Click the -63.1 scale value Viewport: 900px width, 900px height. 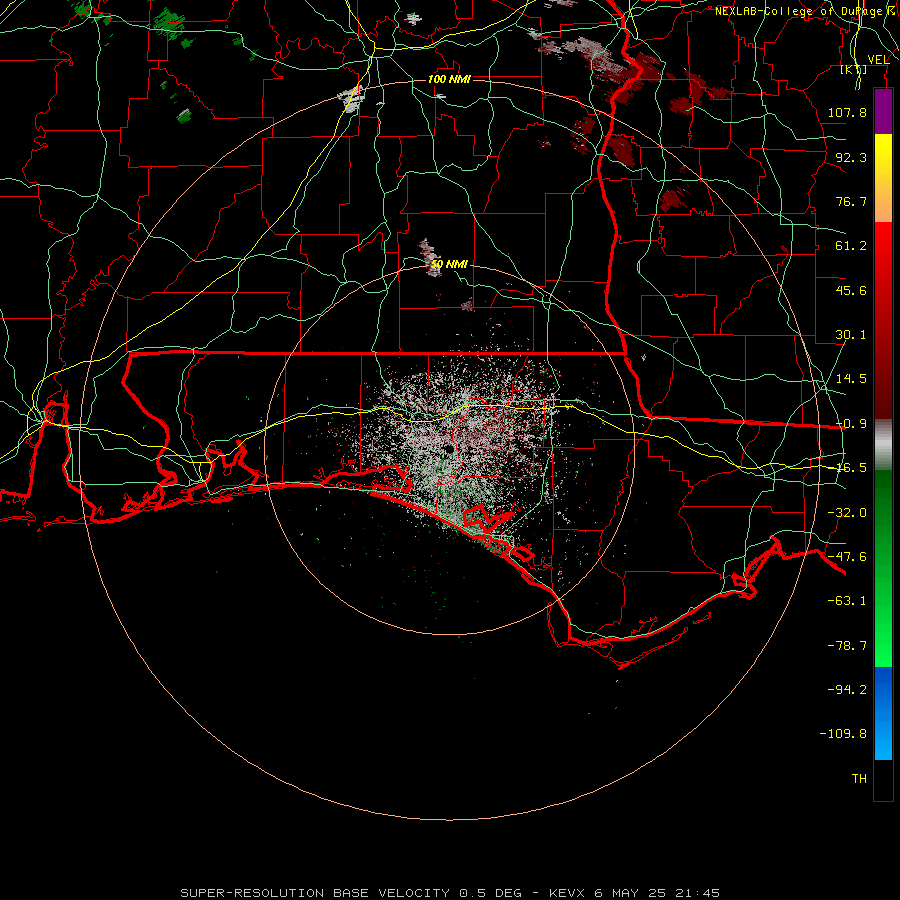tap(847, 601)
